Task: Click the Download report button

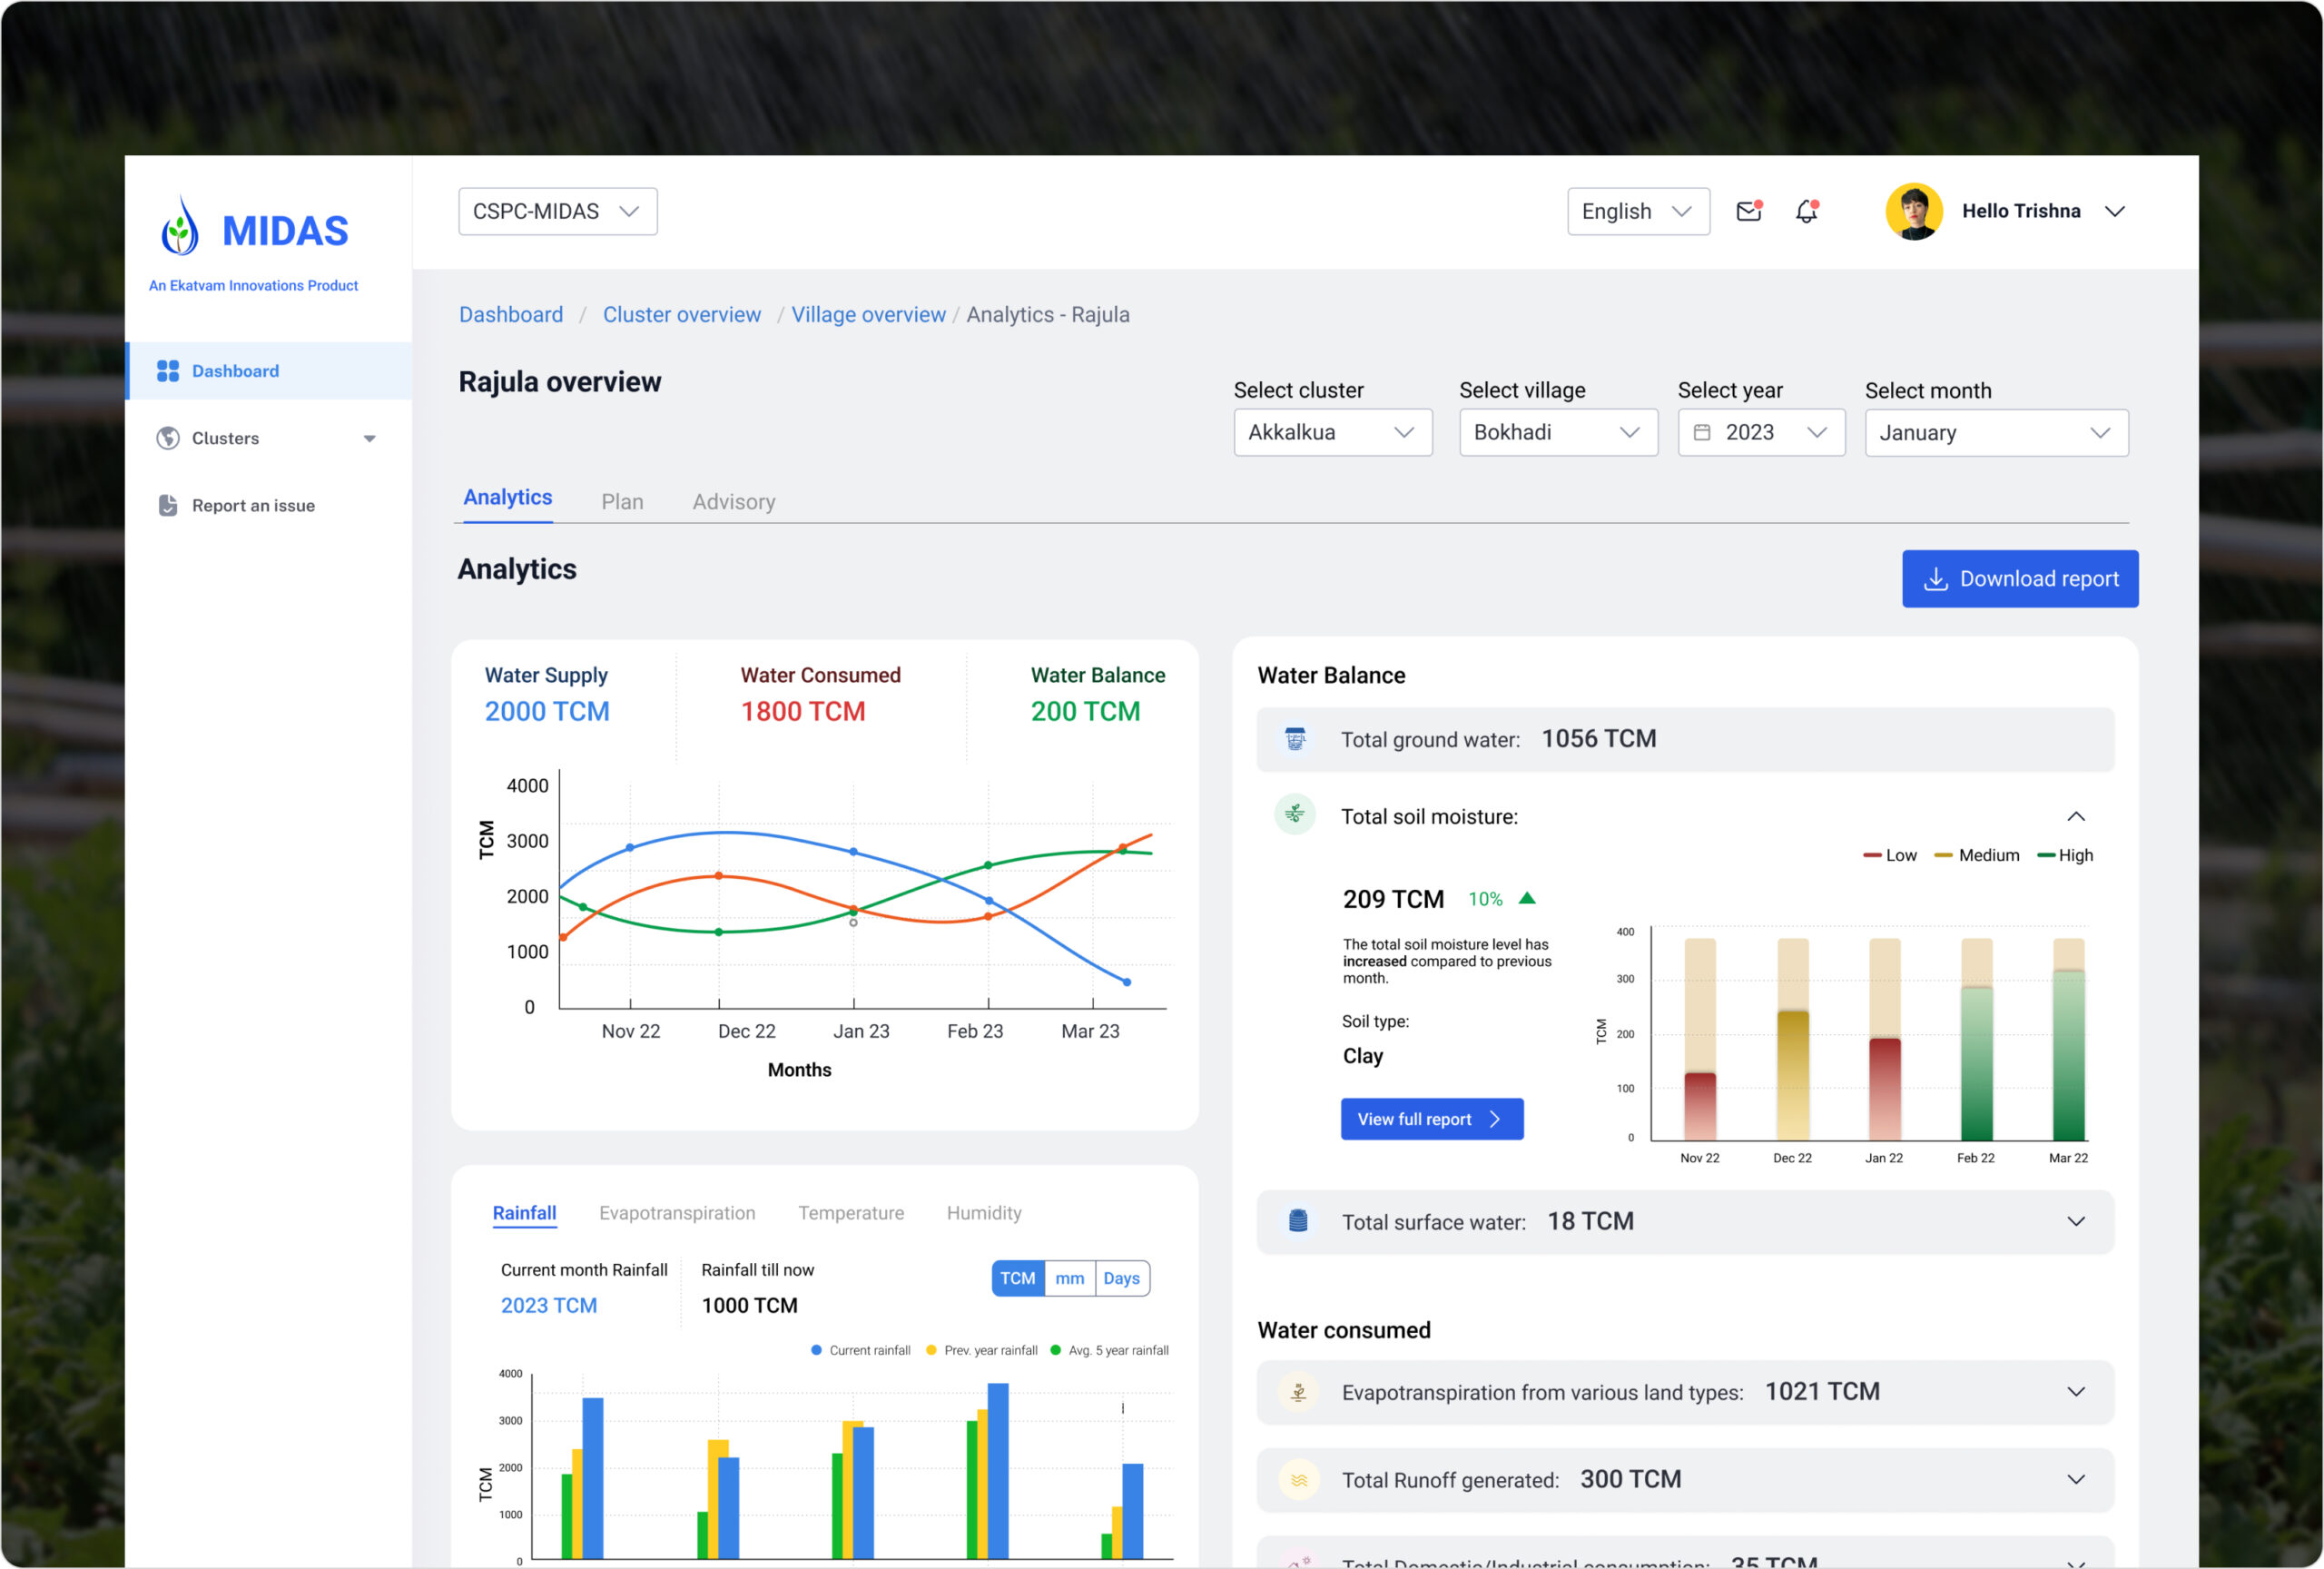Action: pos(2019,579)
